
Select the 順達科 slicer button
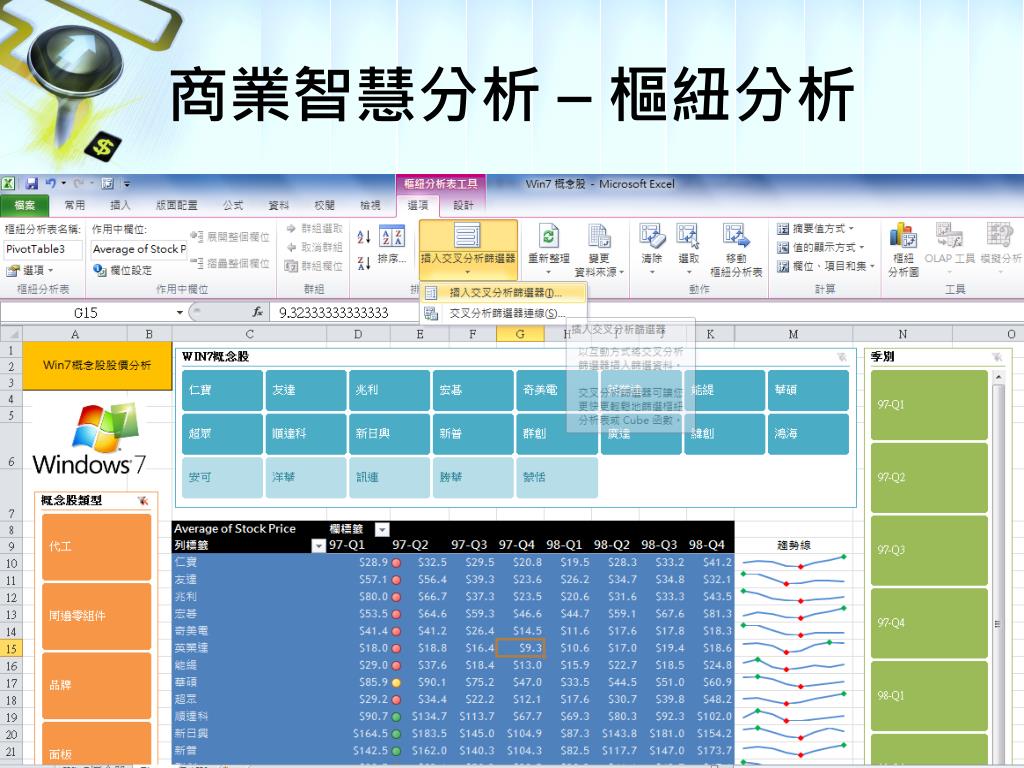pyautogui.click(x=306, y=434)
